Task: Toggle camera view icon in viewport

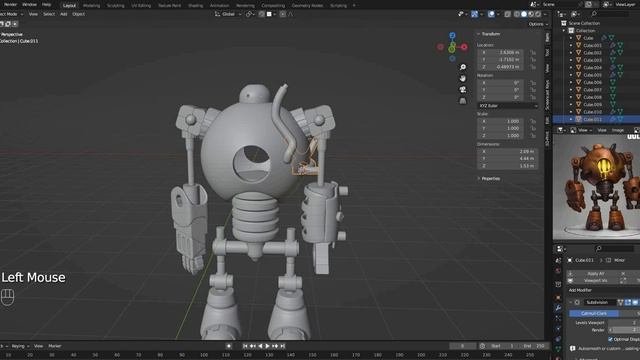Action: [x=462, y=89]
